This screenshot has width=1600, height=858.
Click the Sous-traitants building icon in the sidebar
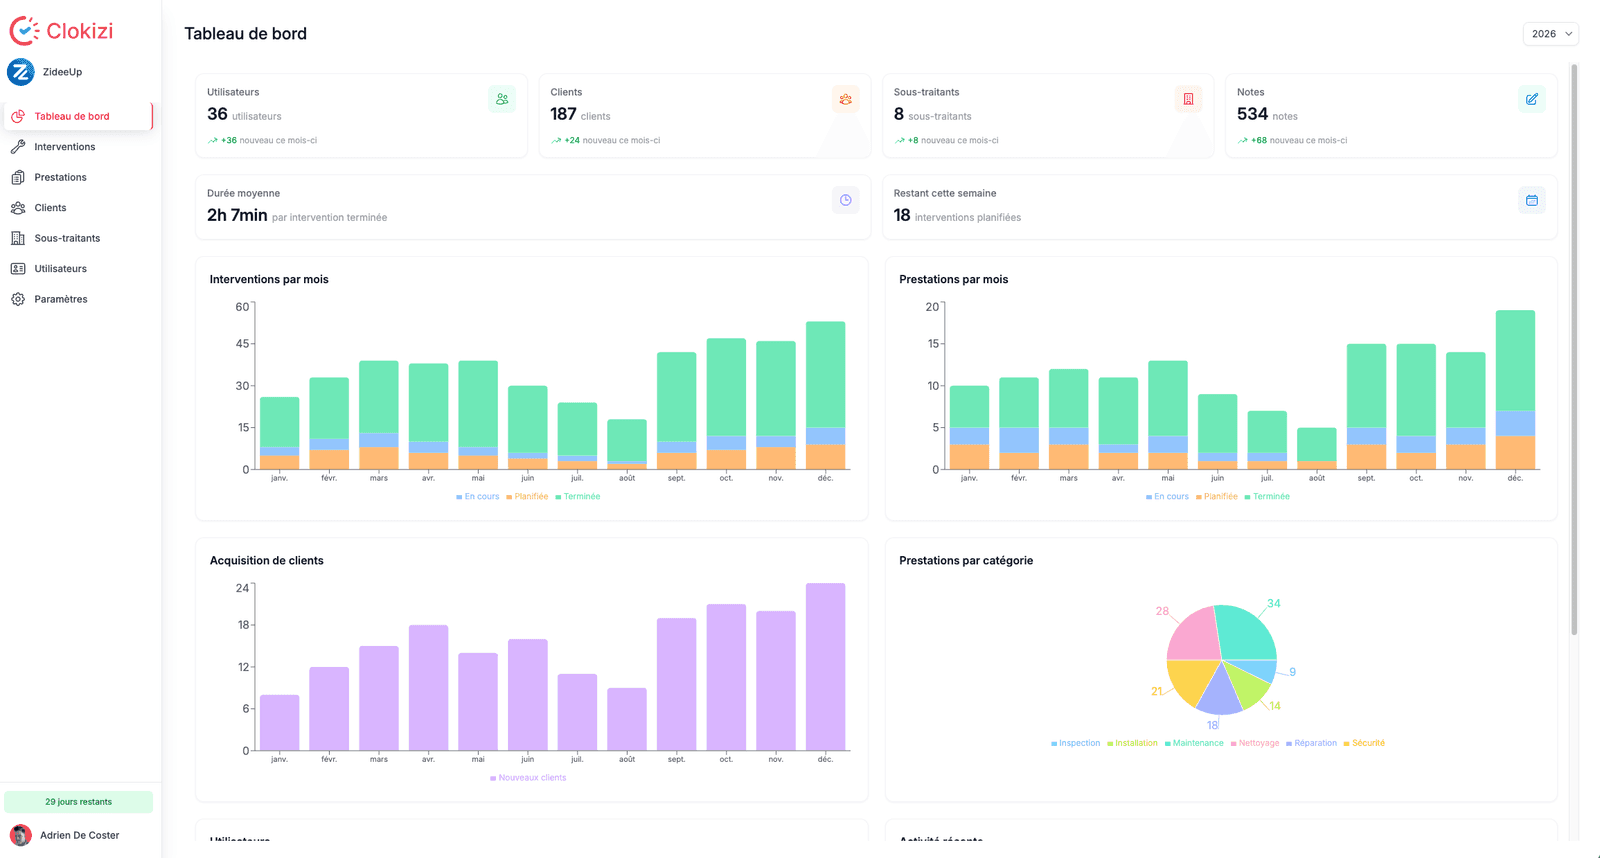tap(18, 238)
